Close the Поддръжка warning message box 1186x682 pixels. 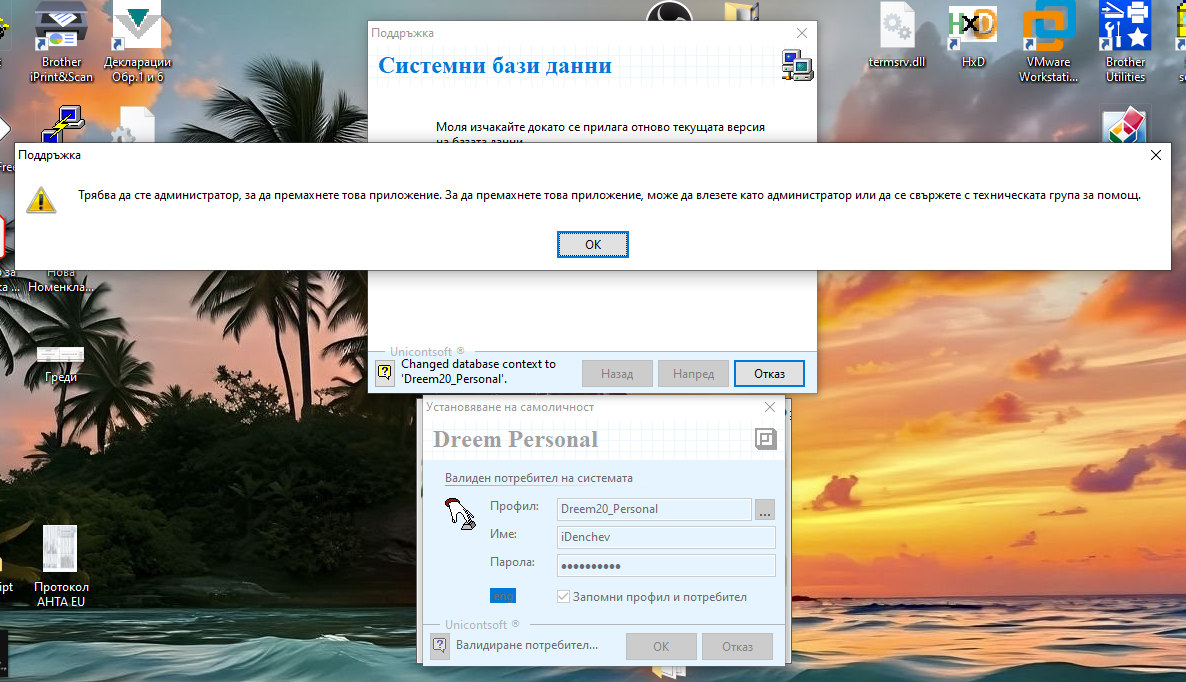point(1155,155)
